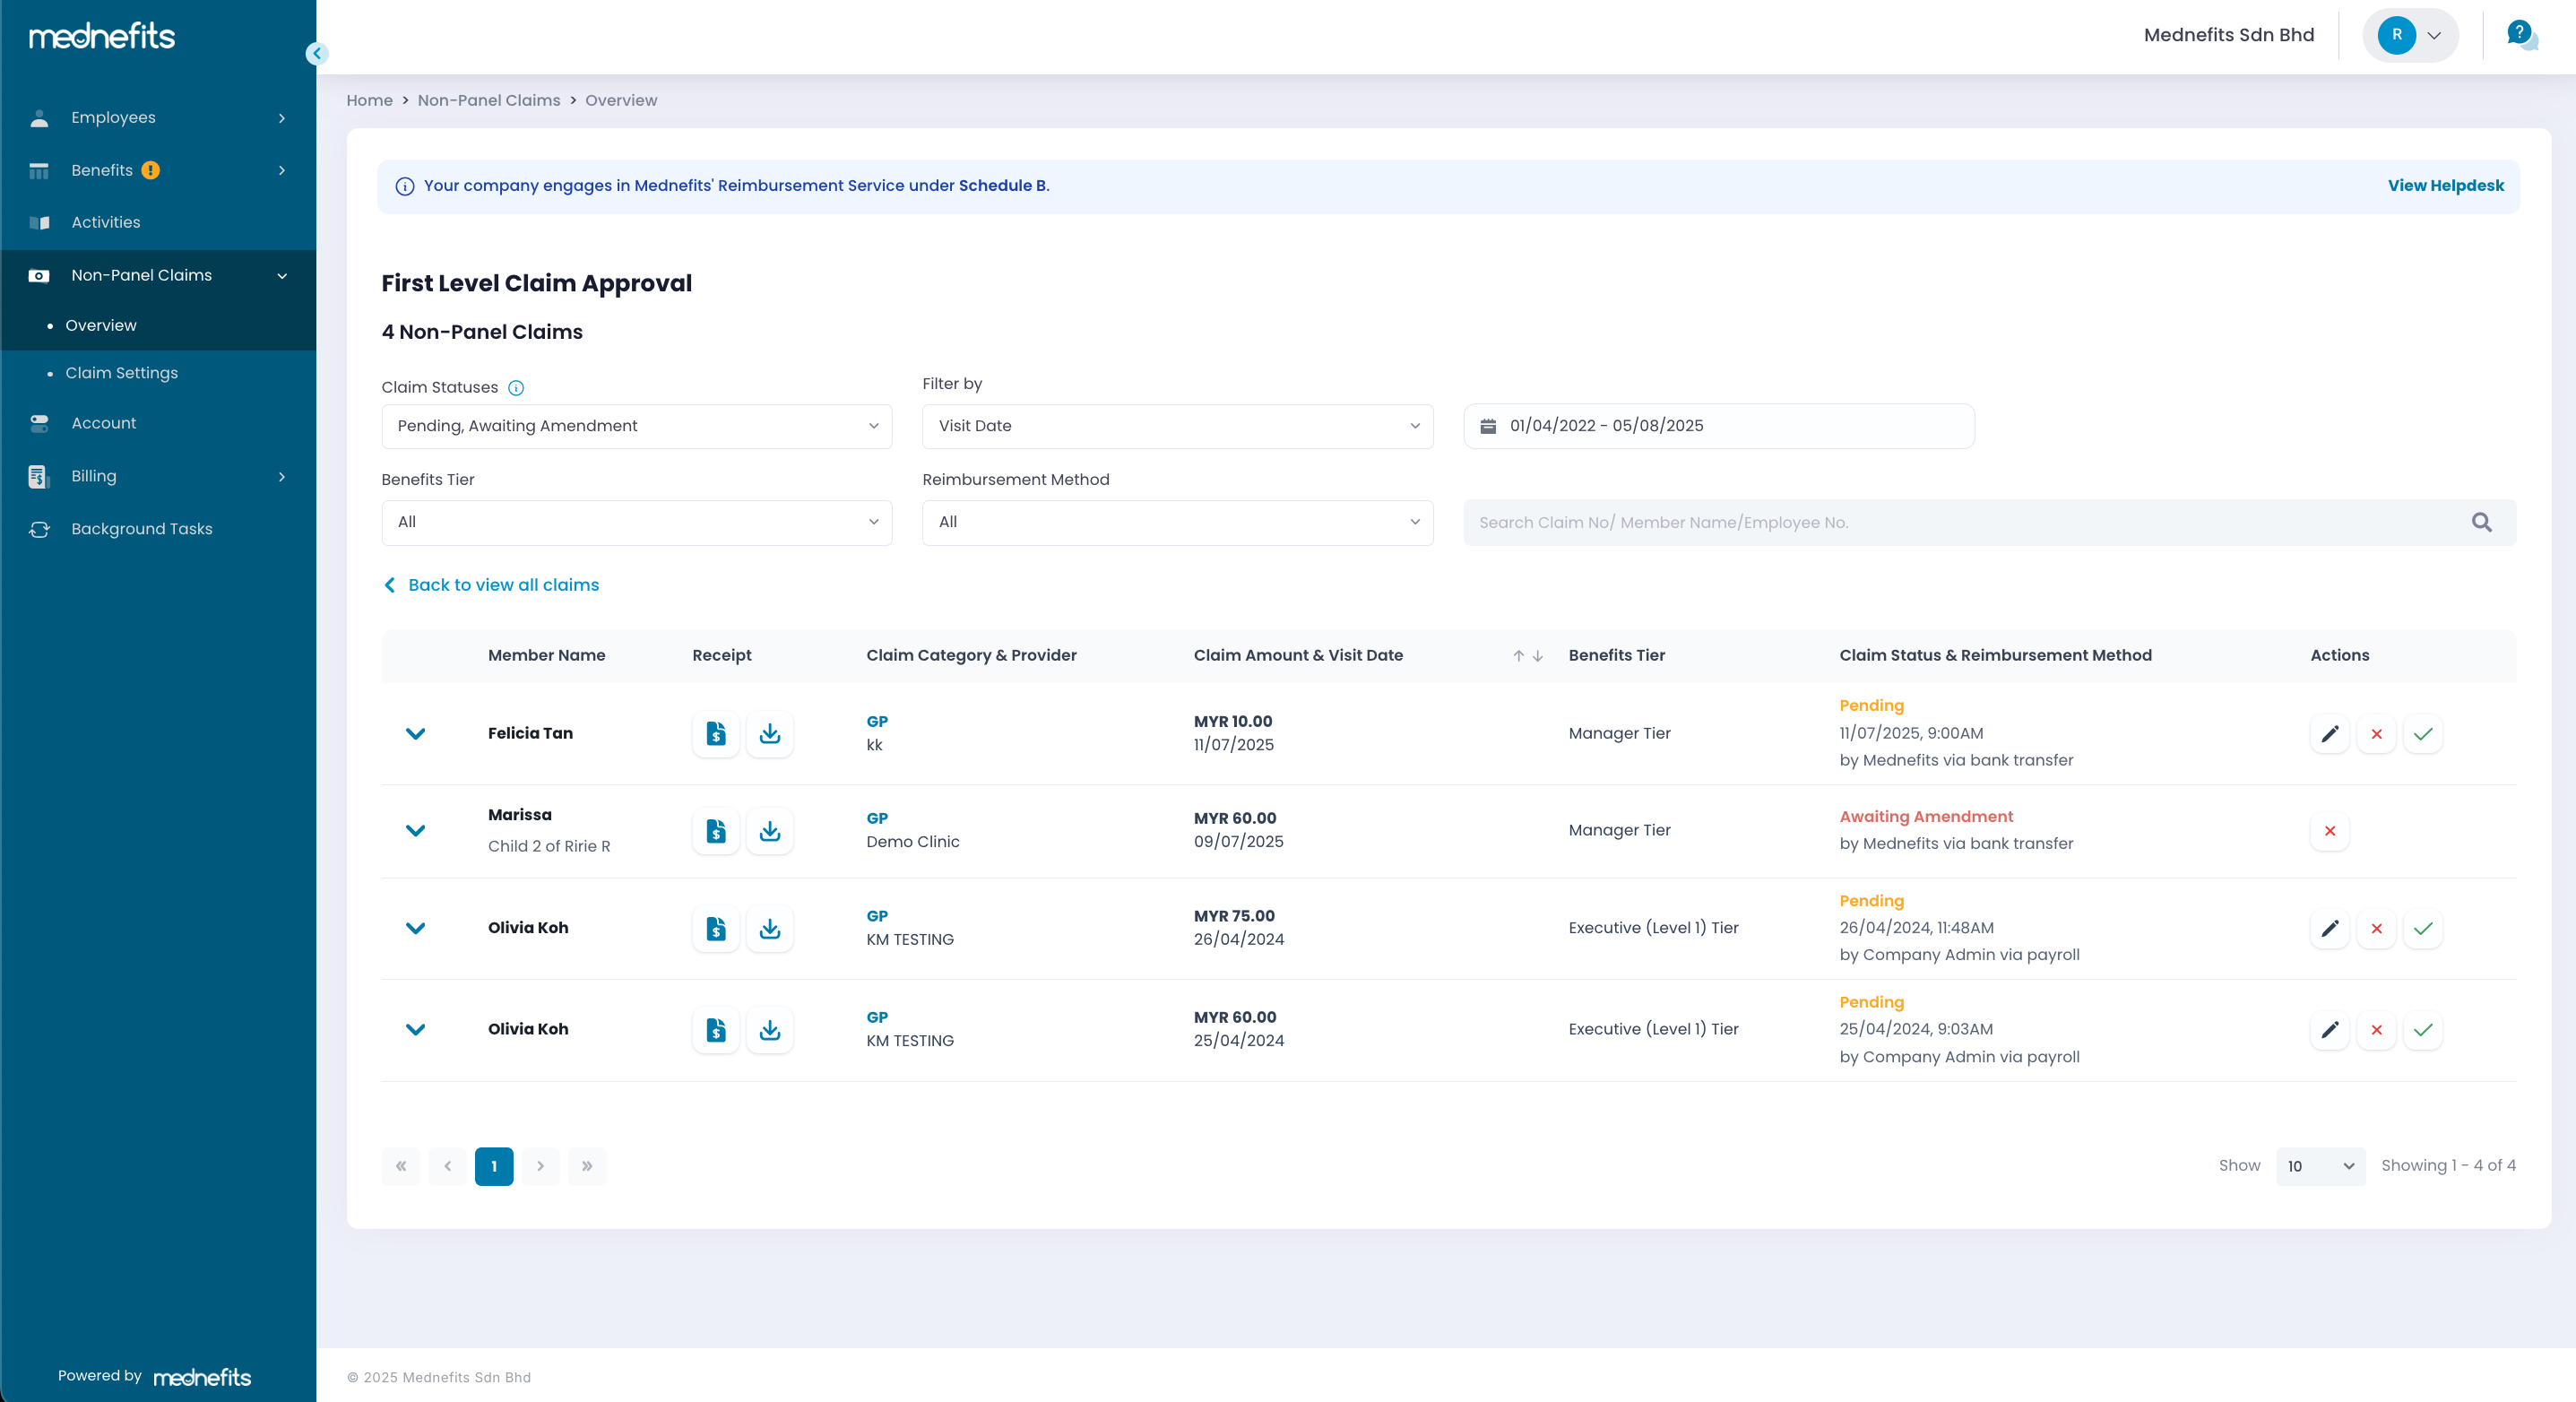Go to last page of results
The image size is (2576, 1402).
tap(587, 1166)
